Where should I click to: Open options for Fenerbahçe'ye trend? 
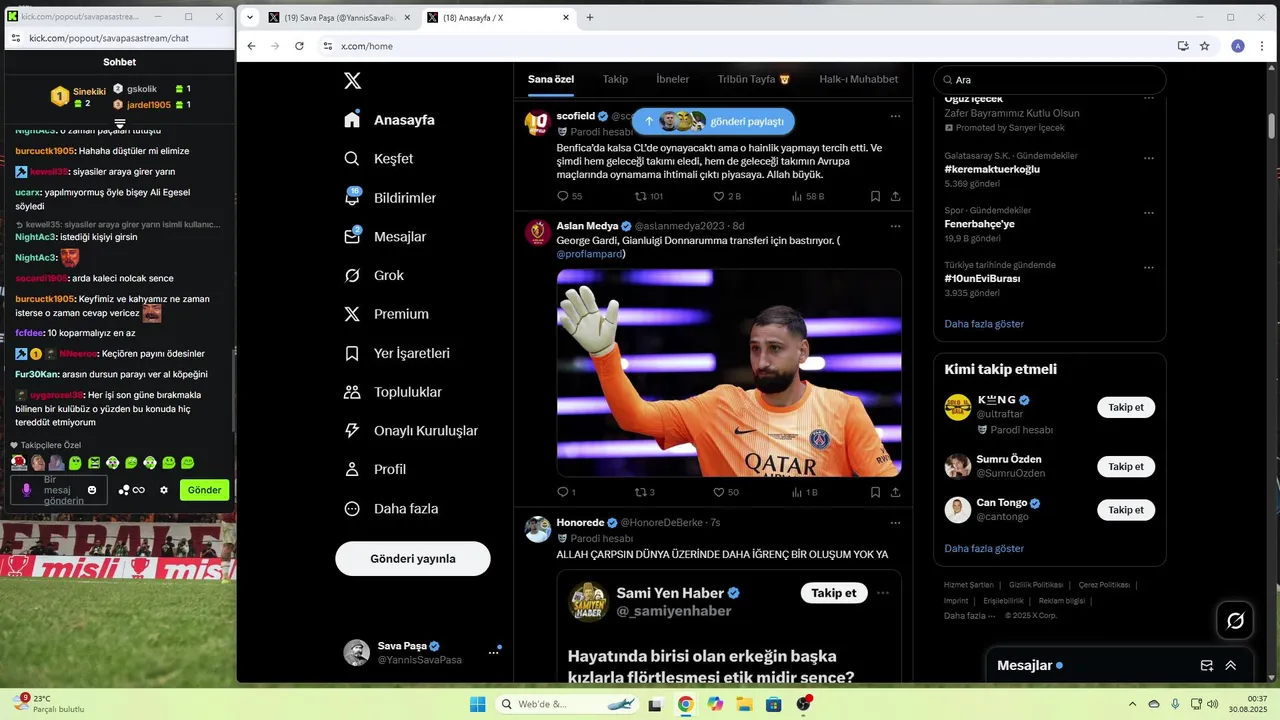[1149, 212]
